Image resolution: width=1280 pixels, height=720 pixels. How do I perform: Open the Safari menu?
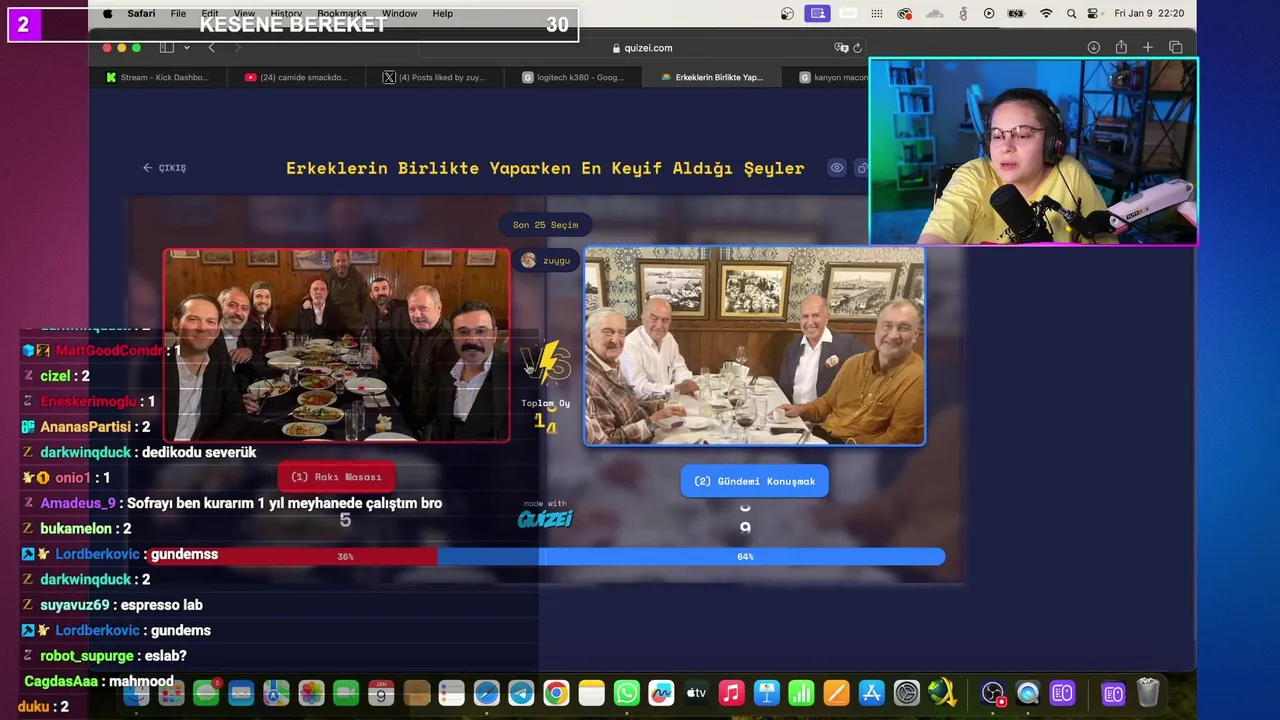[x=141, y=14]
